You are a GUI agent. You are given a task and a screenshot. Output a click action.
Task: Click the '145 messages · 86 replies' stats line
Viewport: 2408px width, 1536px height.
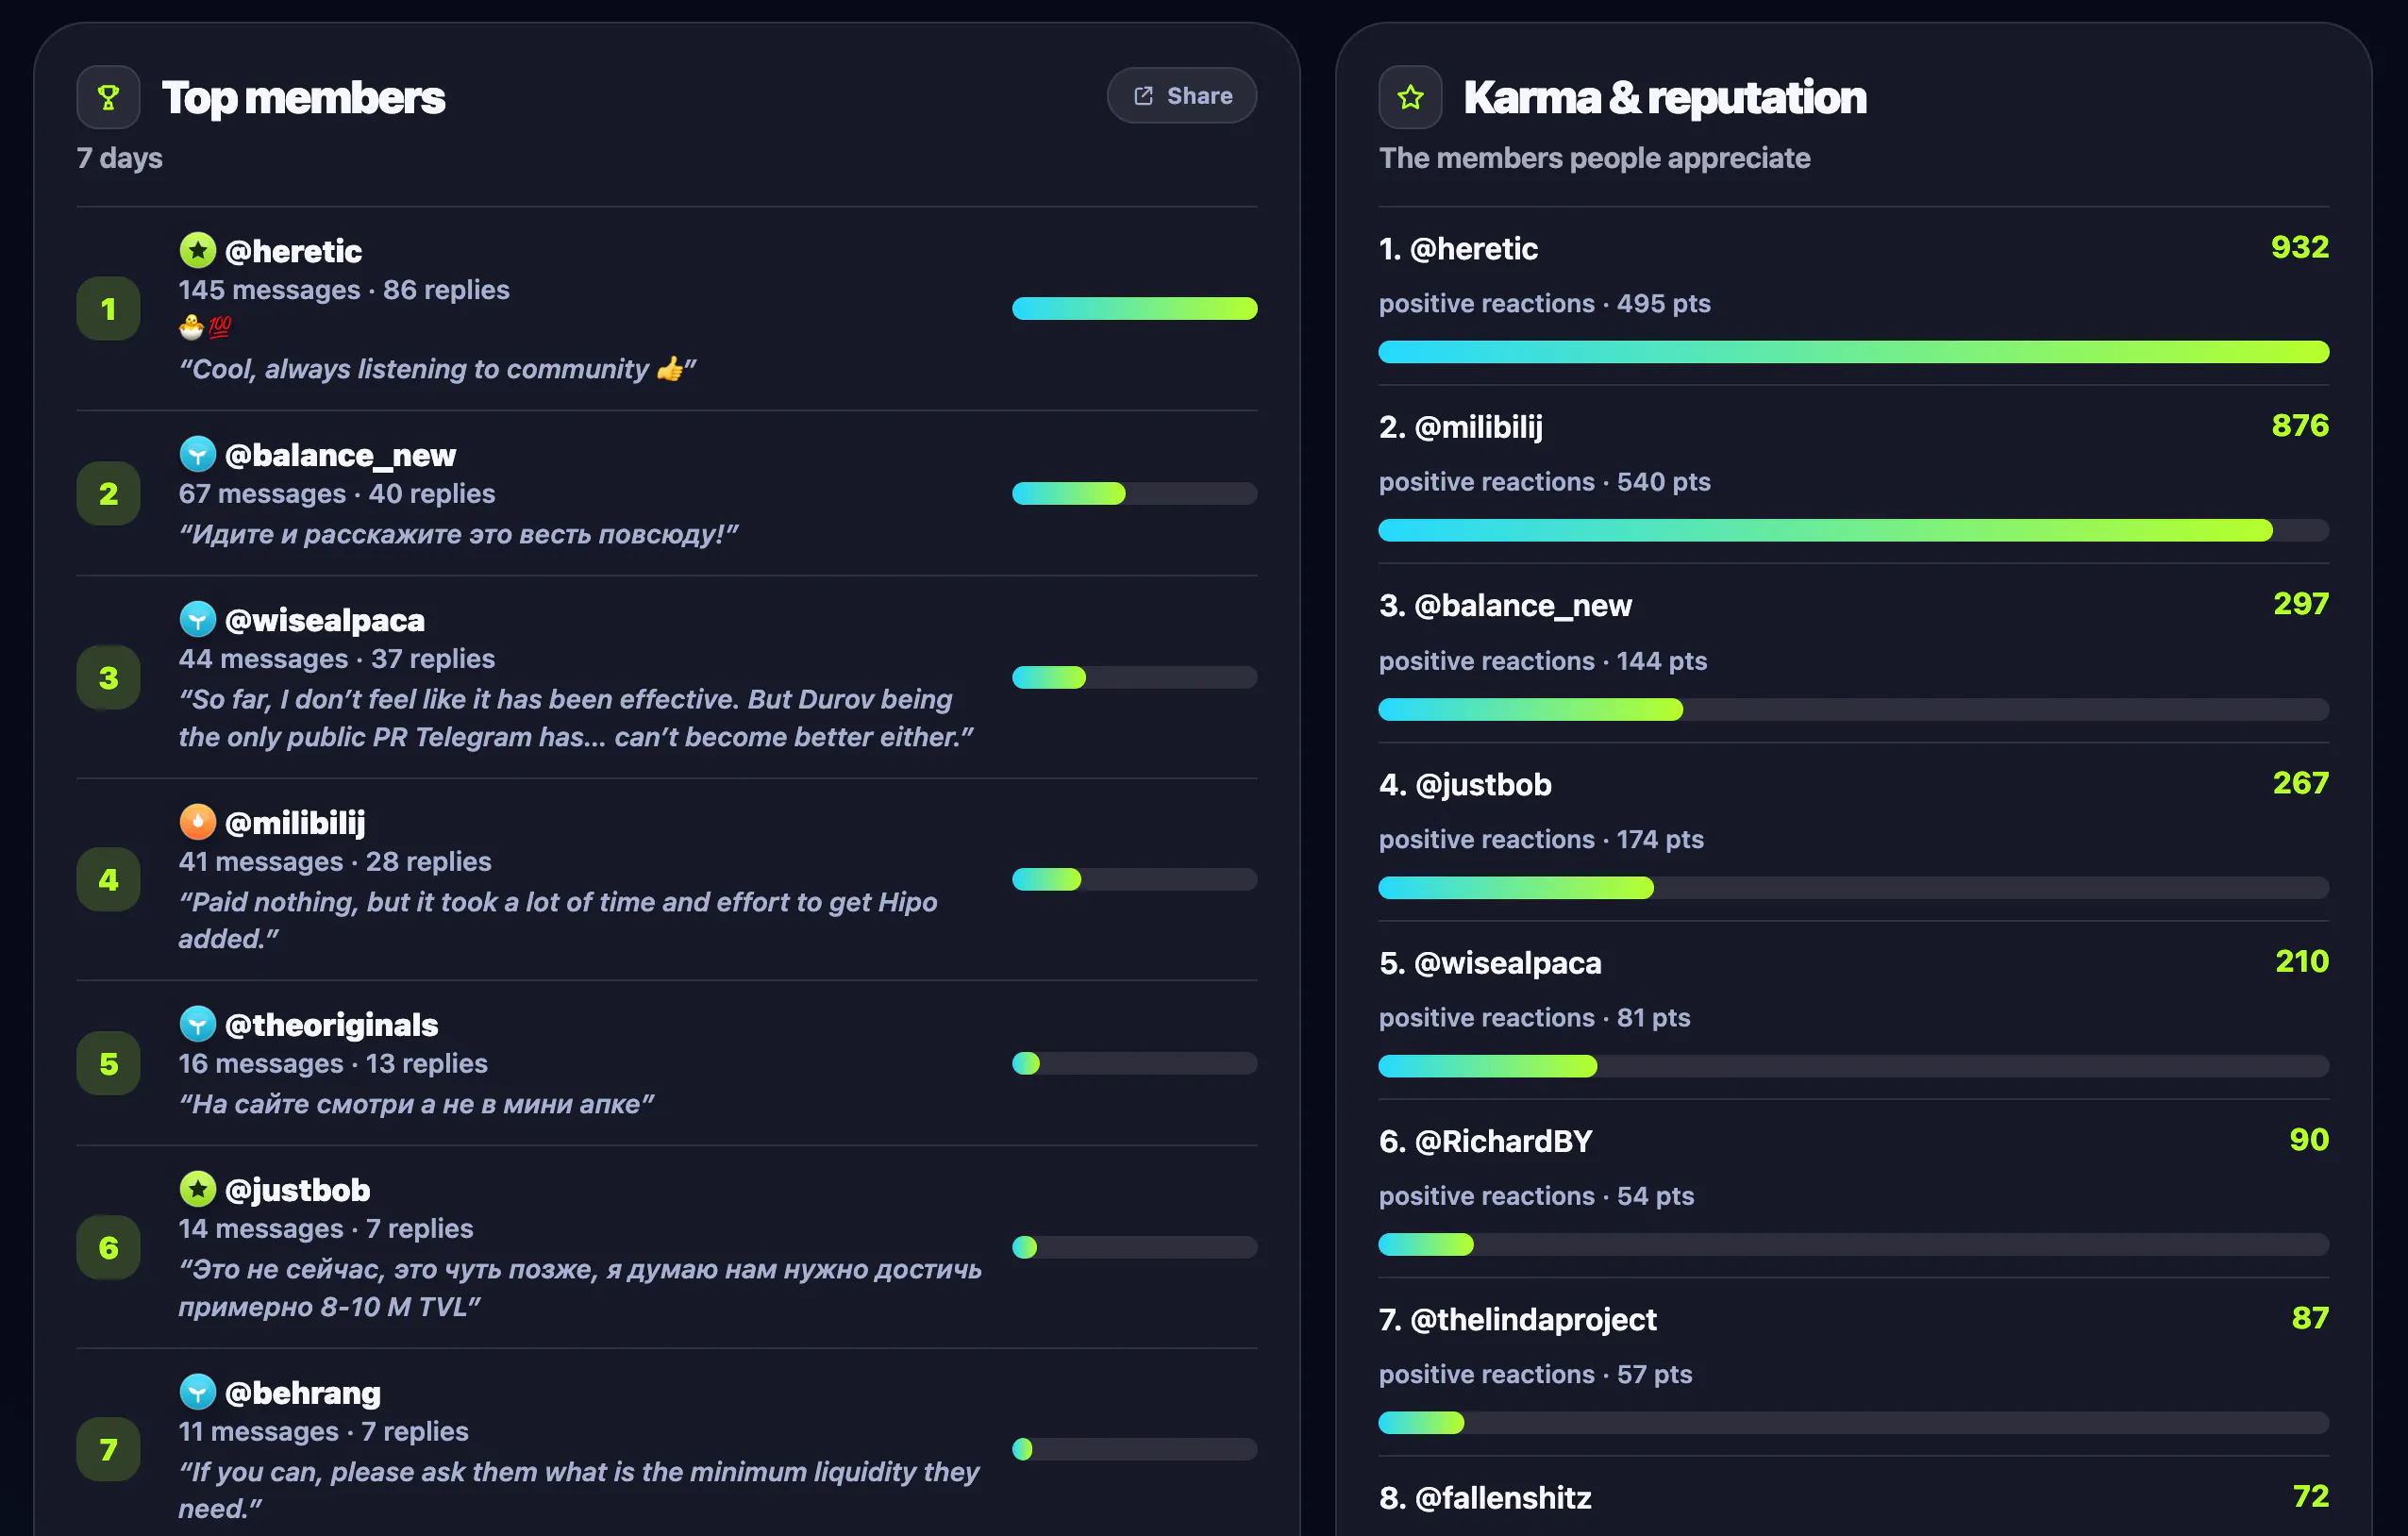(344, 290)
